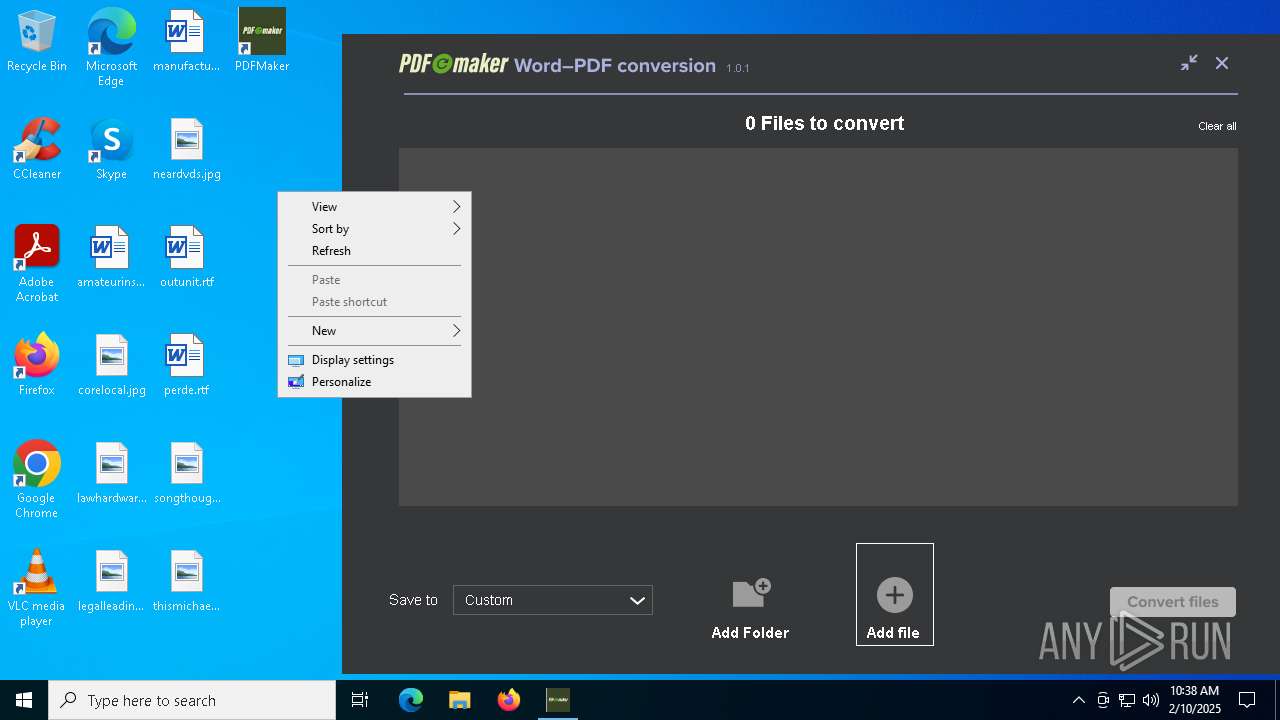Open File Explorer from the taskbar

tap(459, 700)
